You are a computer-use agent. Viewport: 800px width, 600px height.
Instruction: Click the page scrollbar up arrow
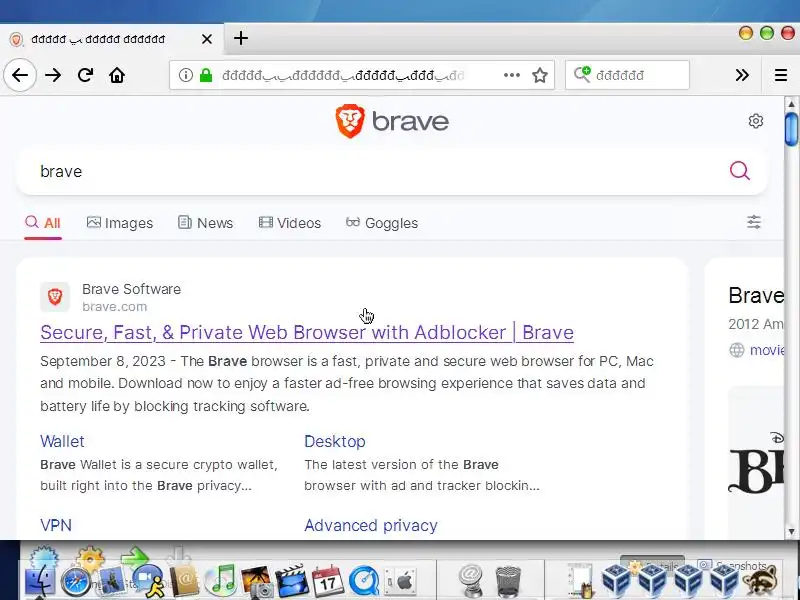791,104
